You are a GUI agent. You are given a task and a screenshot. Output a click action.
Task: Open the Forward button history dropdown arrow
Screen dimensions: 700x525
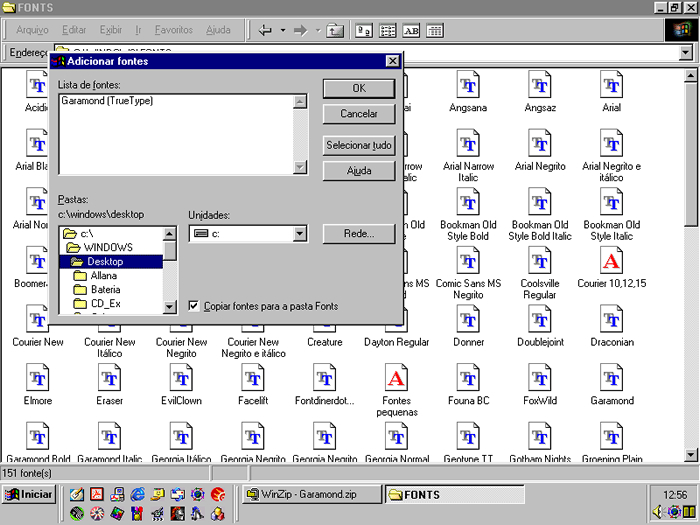[318, 30]
